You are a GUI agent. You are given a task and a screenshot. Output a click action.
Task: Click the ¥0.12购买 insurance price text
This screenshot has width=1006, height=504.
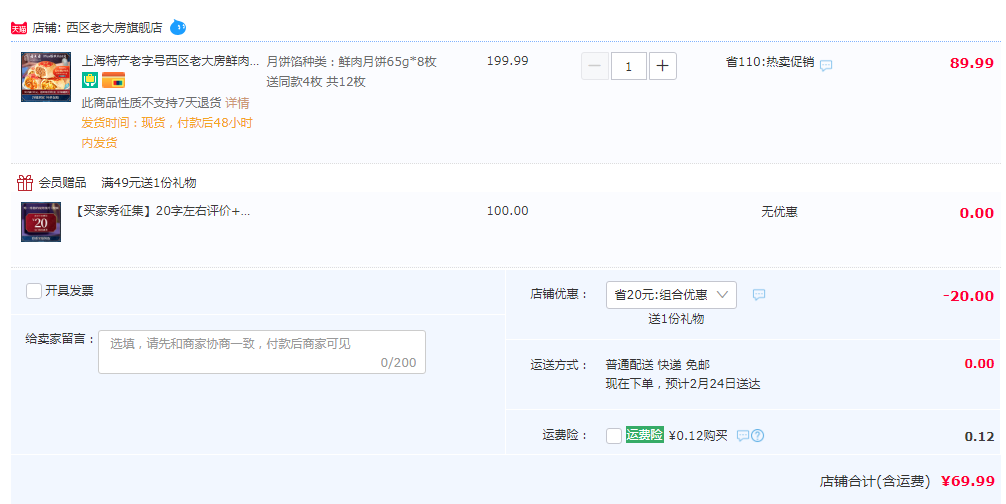[x=698, y=436]
